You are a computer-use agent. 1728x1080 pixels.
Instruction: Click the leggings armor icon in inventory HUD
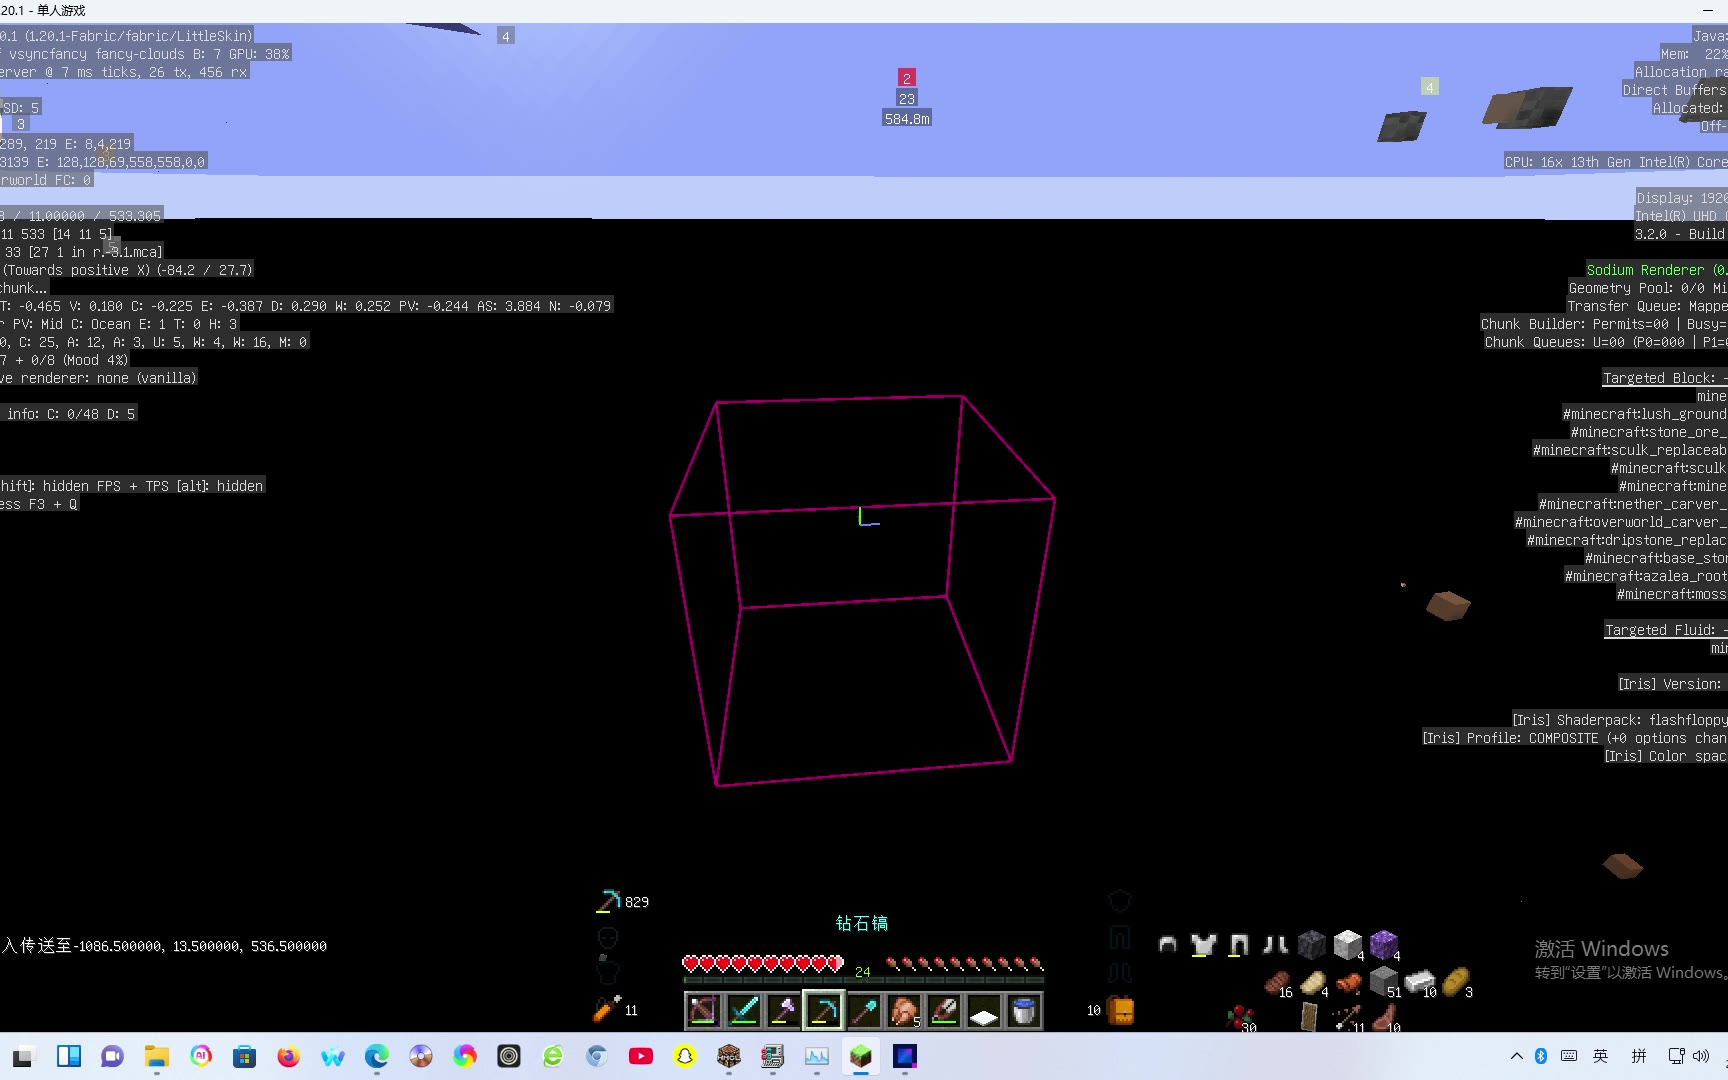(1239, 944)
